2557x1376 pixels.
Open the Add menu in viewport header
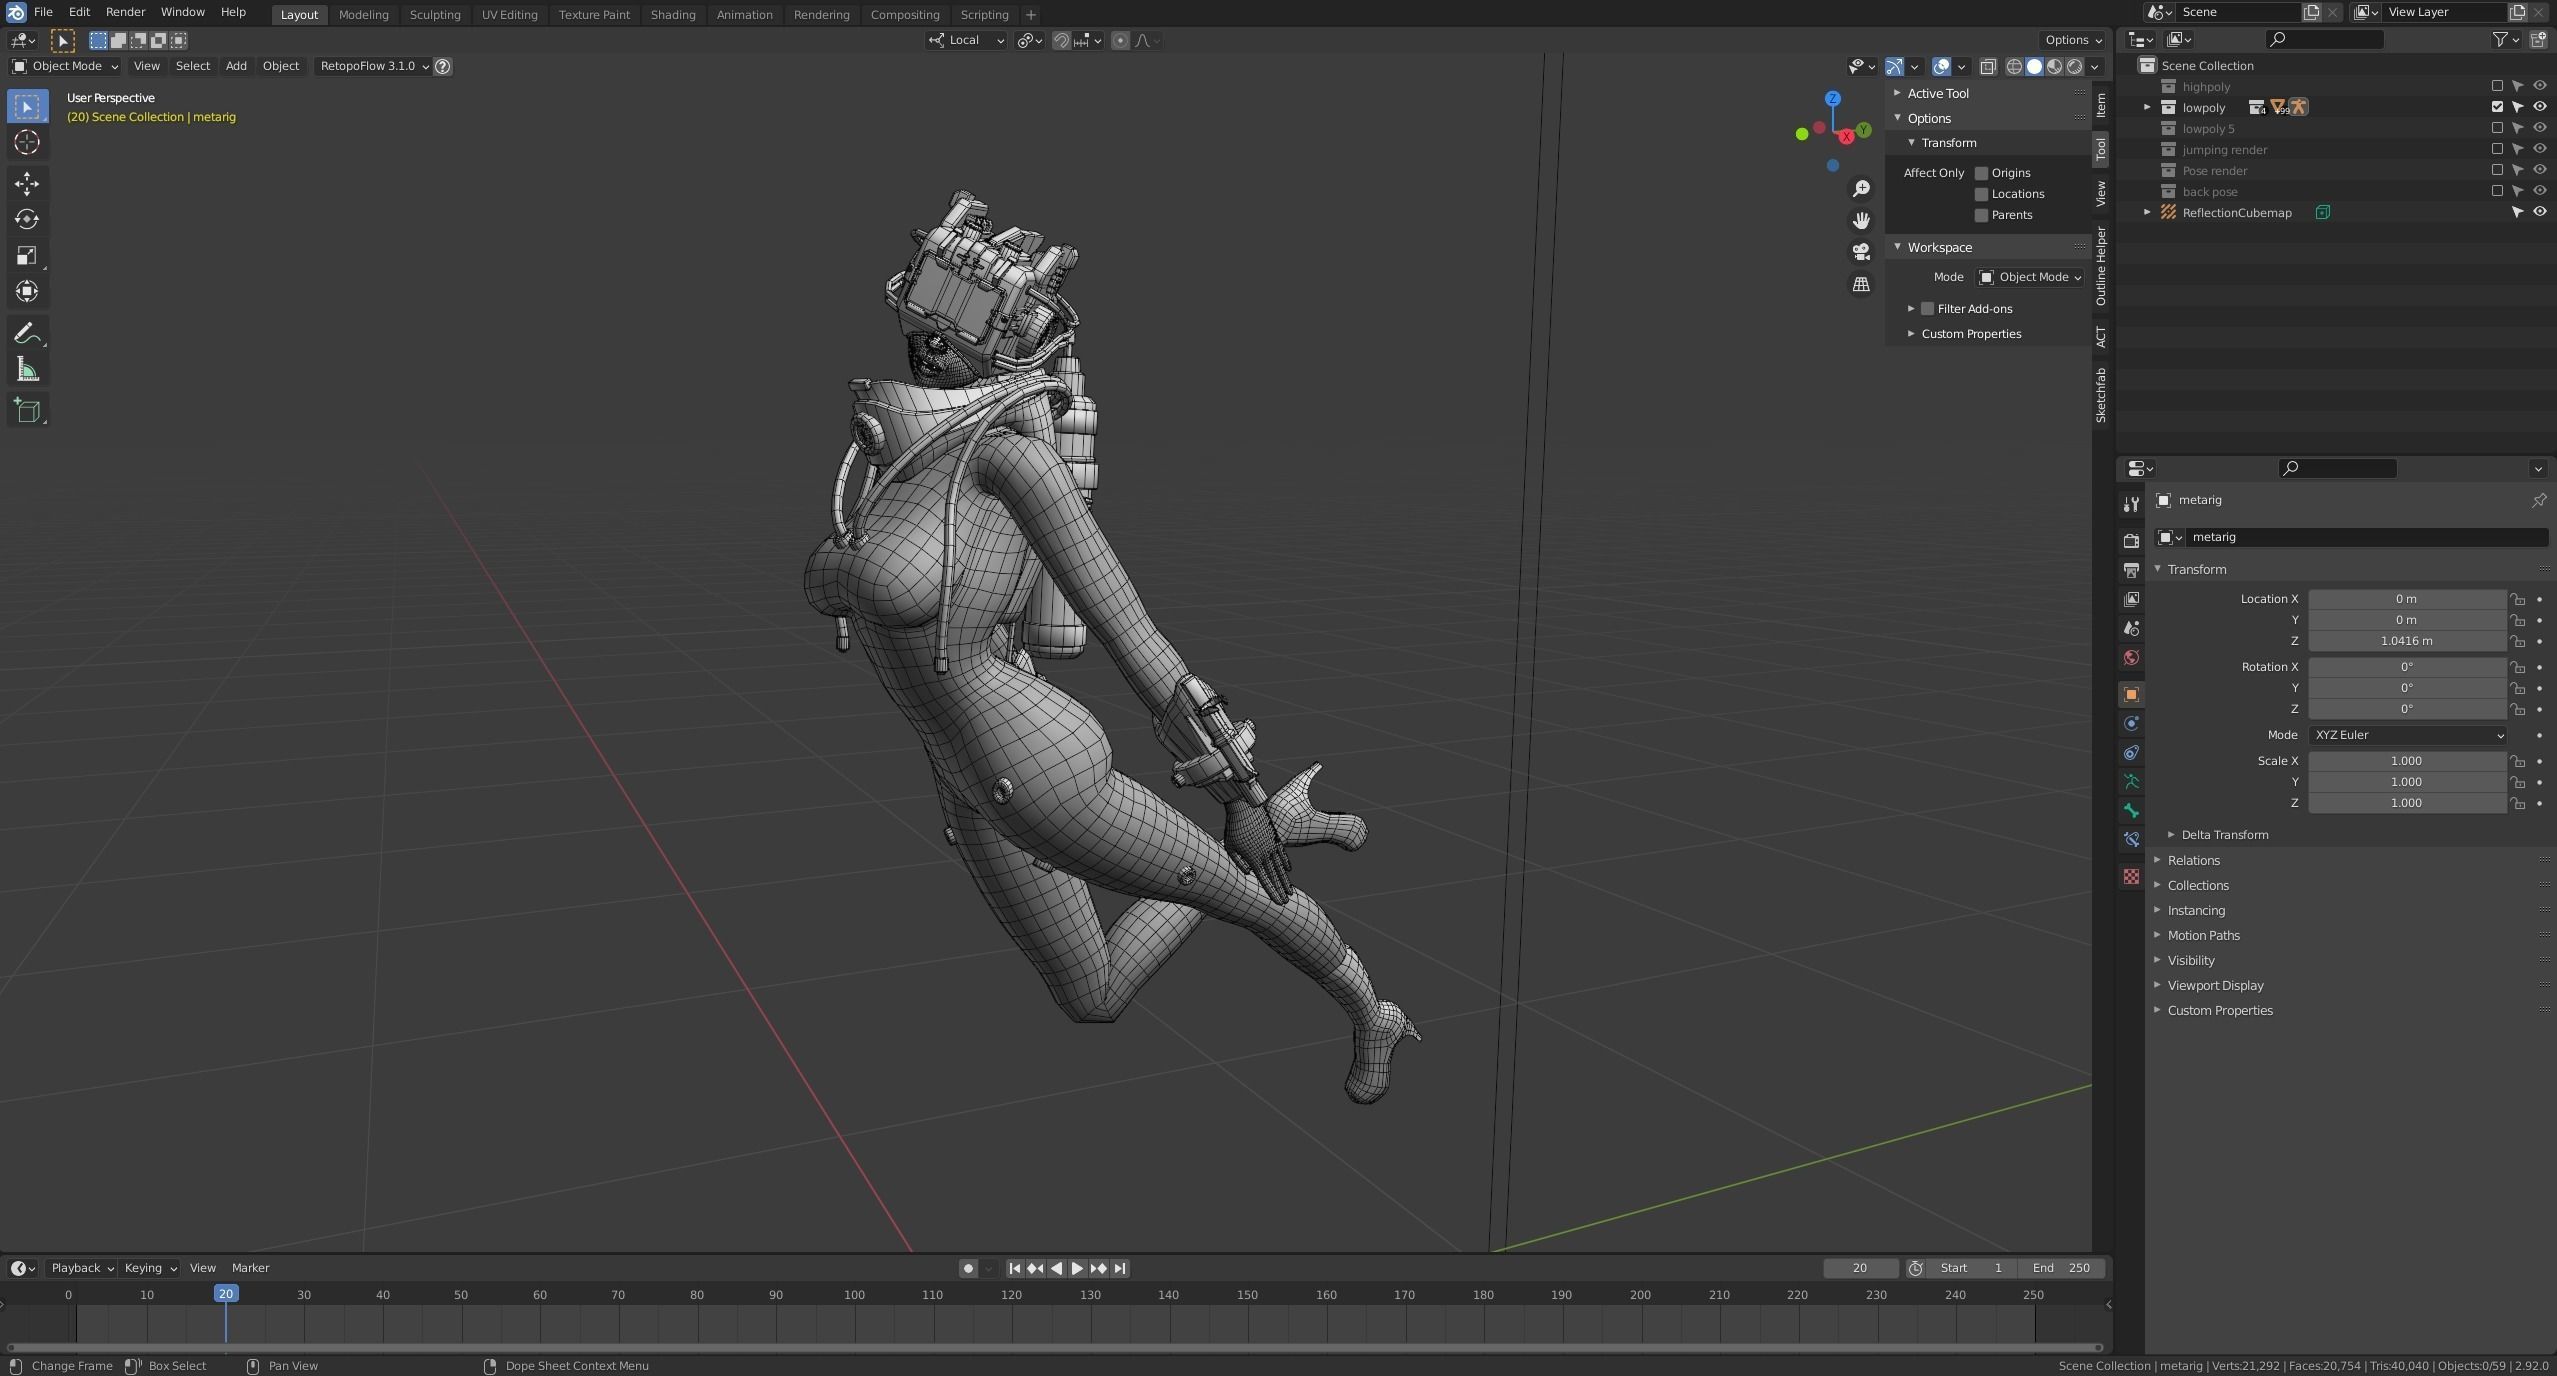pos(236,66)
